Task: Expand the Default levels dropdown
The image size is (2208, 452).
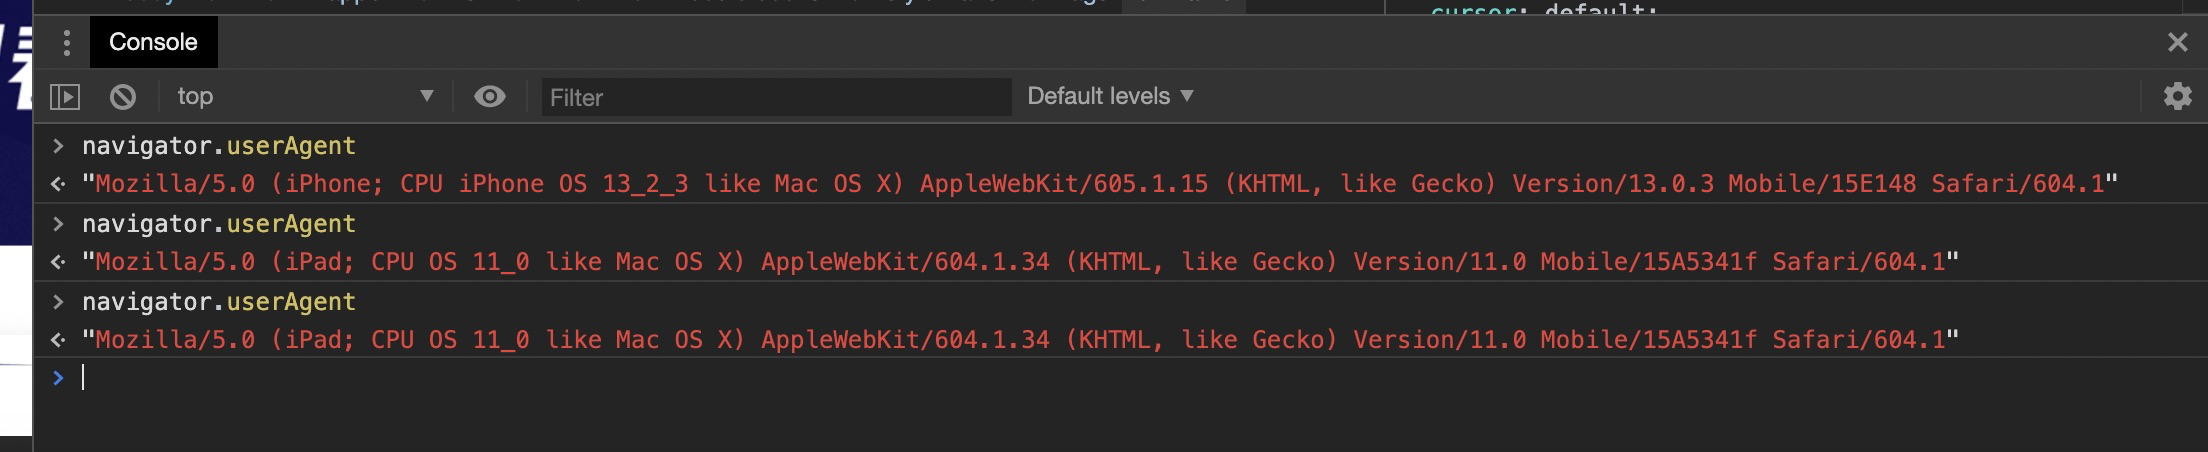Action: tap(1110, 97)
